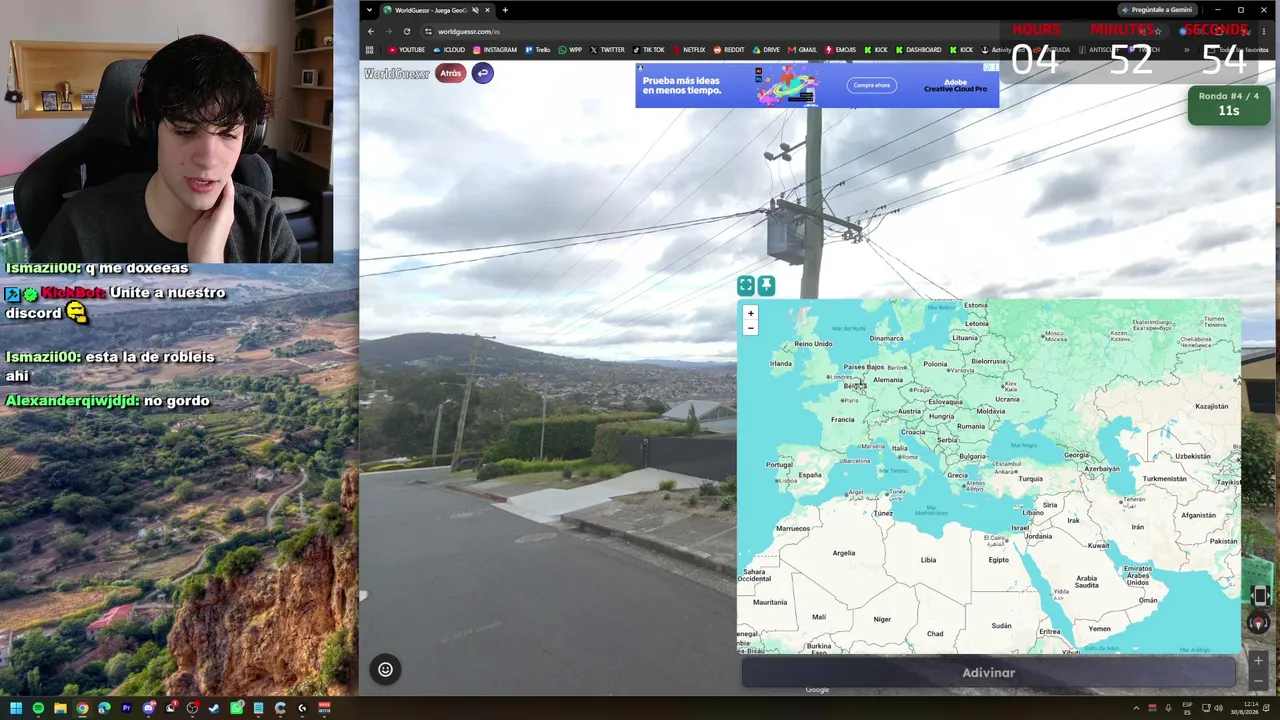Open the Reddit bookmark
This screenshot has height=720, width=1280.
[729, 50]
